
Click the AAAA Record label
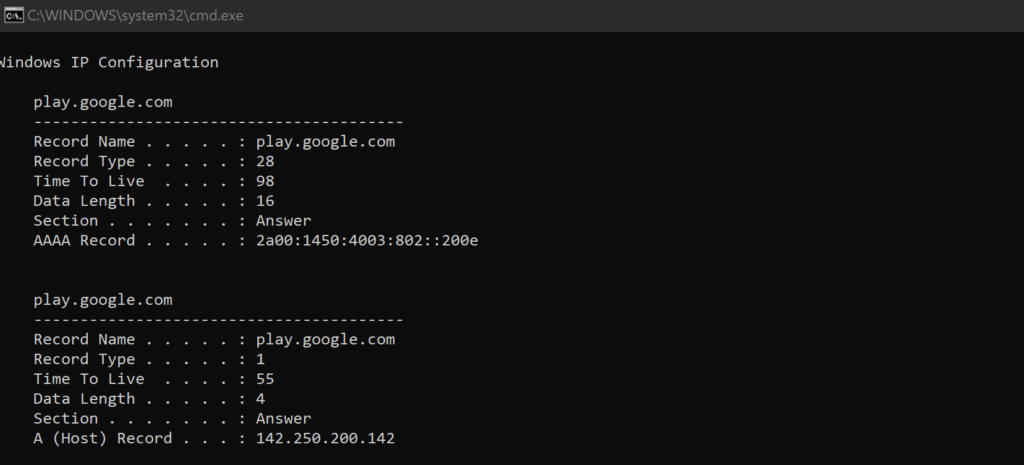point(84,240)
